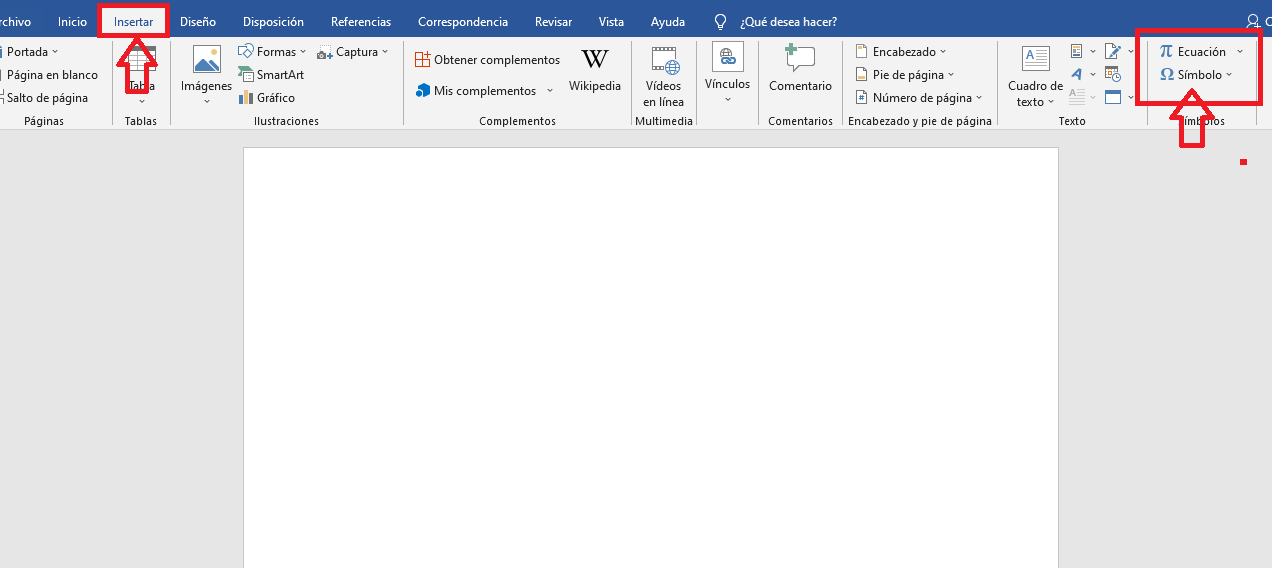The image size is (1272, 568).
Task: Click Encabezado y pie de página label
Action: click(x=920, y=121)
